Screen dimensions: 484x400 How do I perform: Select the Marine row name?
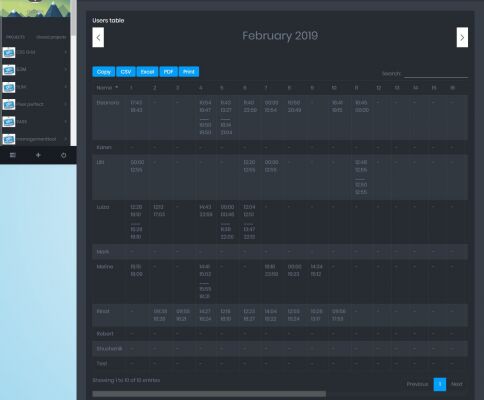click(105, 267)
